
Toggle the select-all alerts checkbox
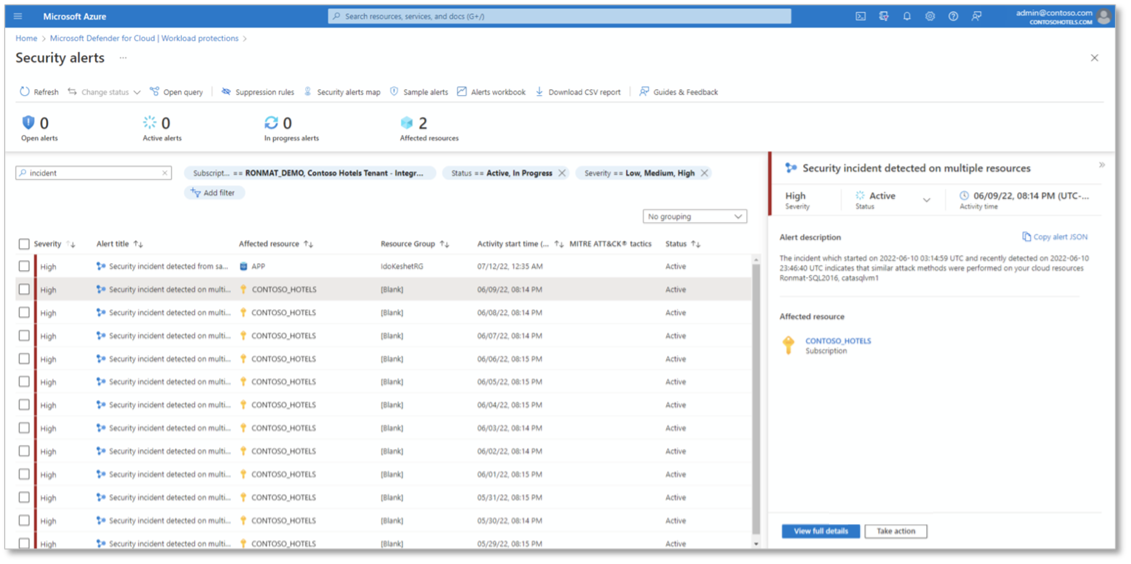pos(24,244)
